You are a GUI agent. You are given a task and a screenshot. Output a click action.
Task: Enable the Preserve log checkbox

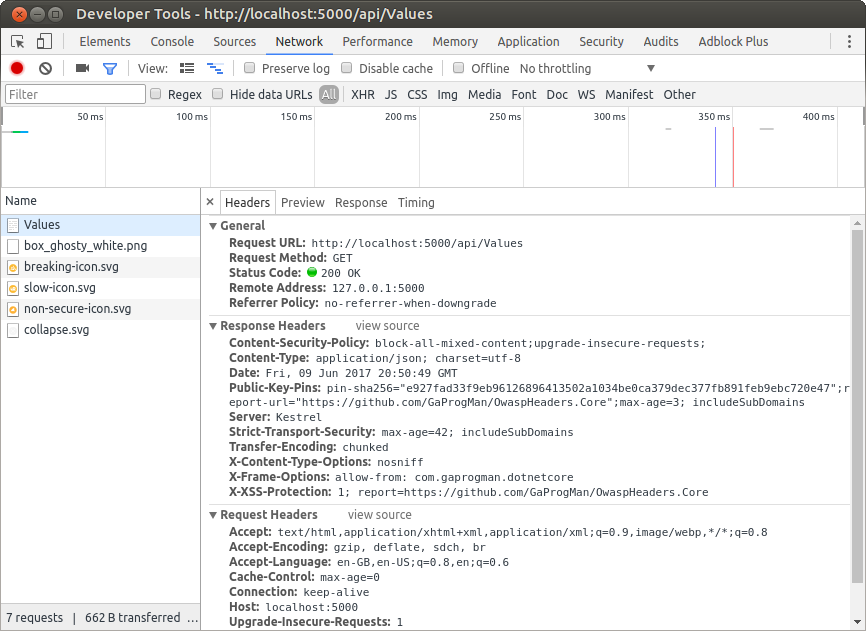250,68
